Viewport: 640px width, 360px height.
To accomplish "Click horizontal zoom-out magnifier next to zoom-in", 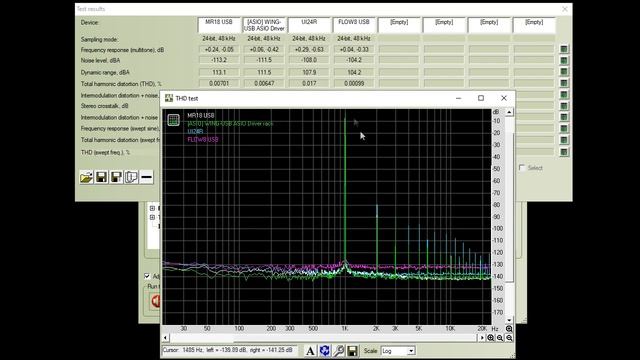I will click(500, 338).
